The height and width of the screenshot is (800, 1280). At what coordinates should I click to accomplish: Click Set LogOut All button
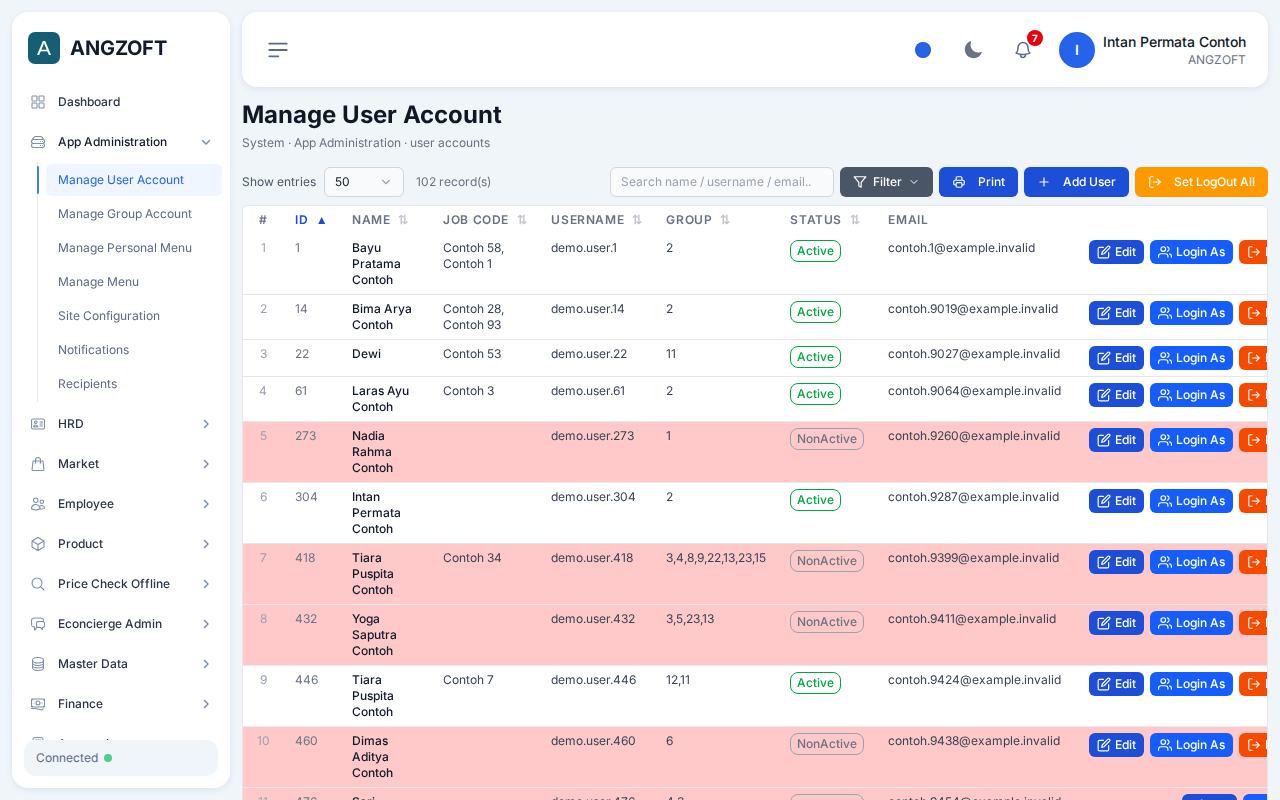(1201, 182)
